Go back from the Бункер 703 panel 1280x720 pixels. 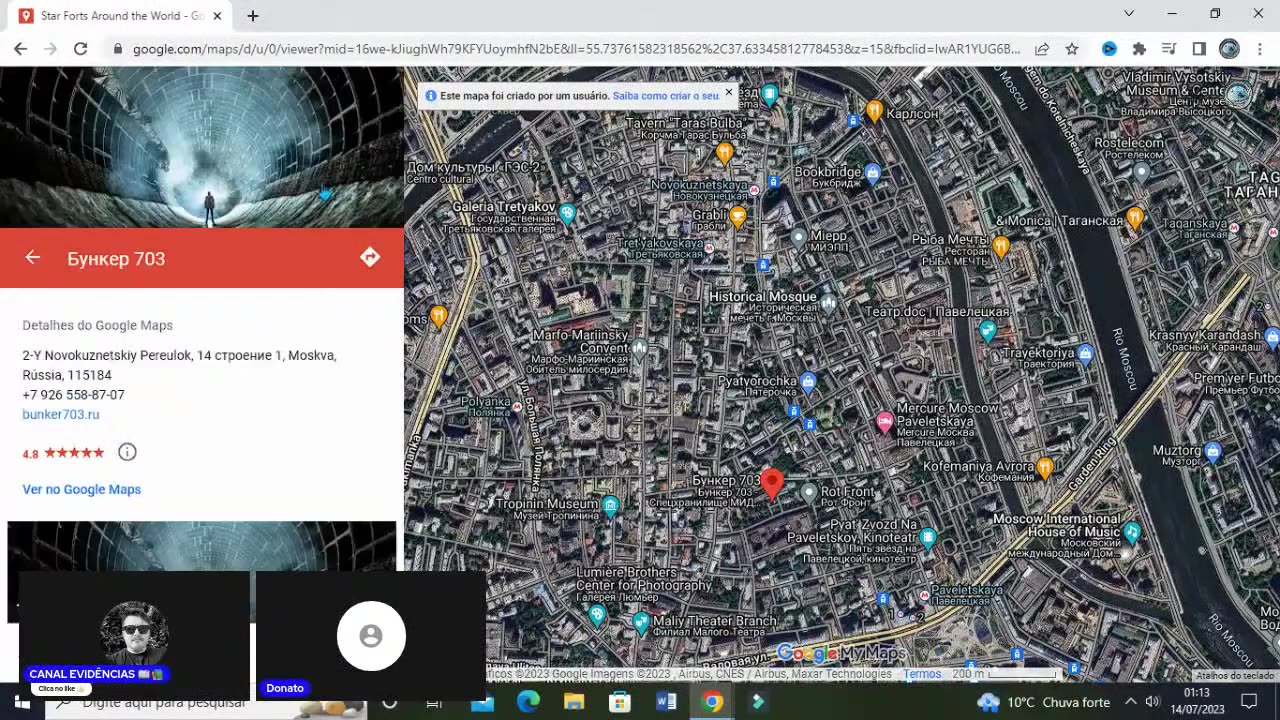(33, 258)
